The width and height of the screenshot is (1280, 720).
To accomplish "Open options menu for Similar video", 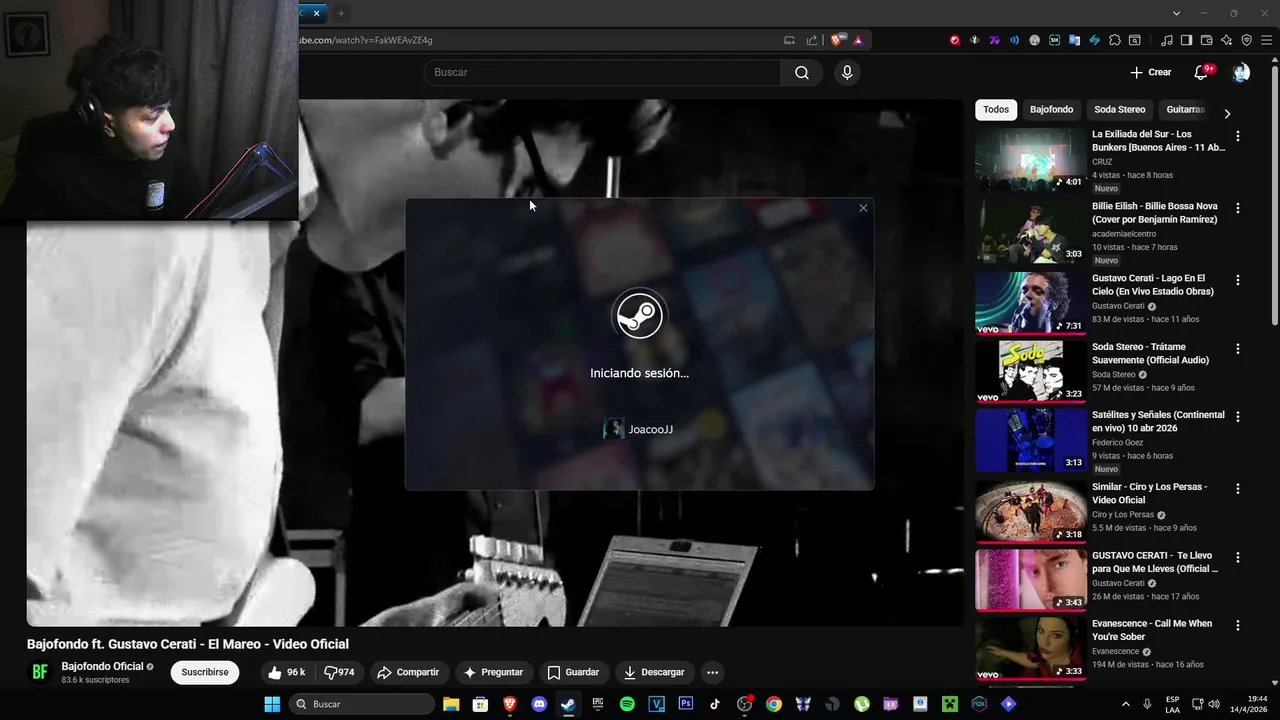I will [1238, 489].
